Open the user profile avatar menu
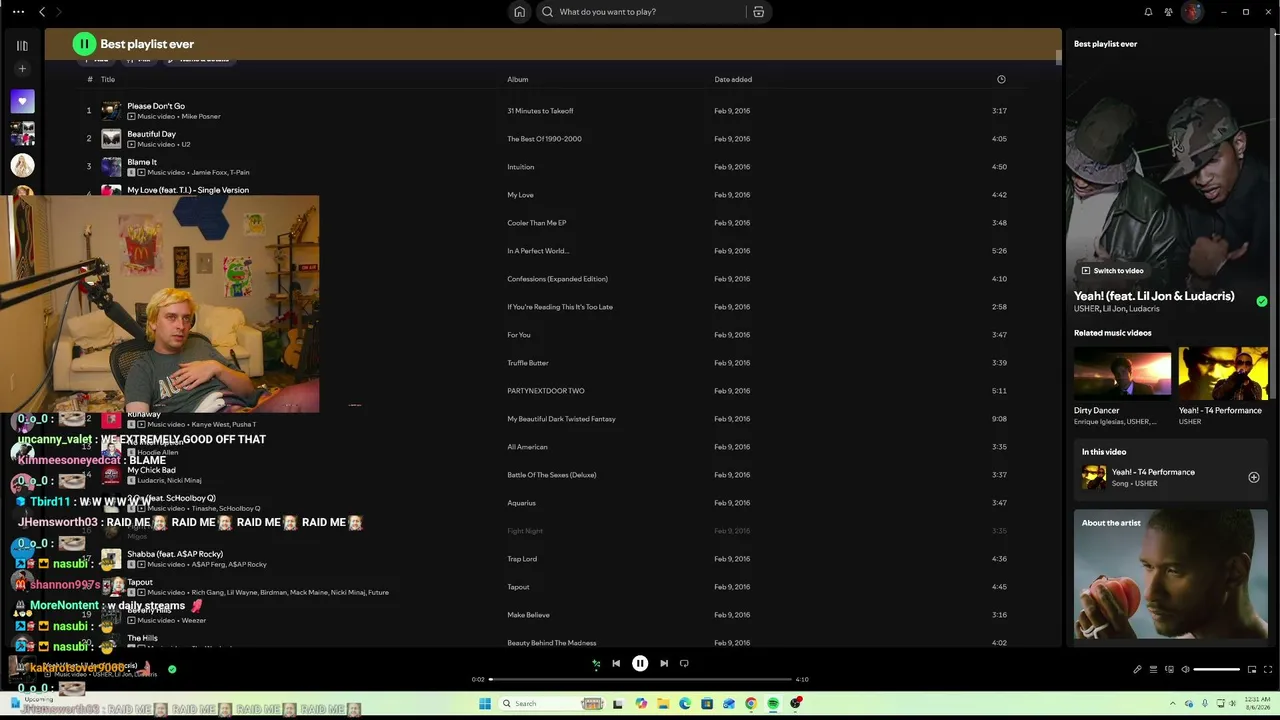 [x=1192, y=12]
